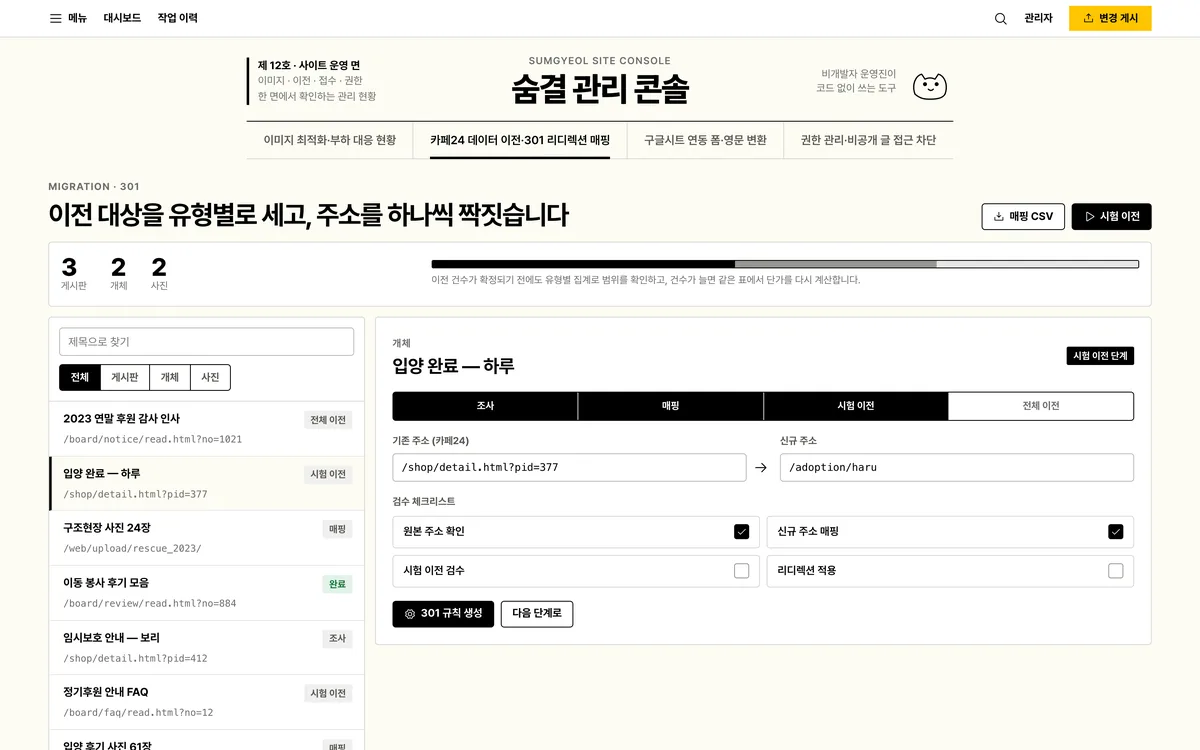
Task: Open 입양 완료 — 하루 list item
Action: point(206,484)
